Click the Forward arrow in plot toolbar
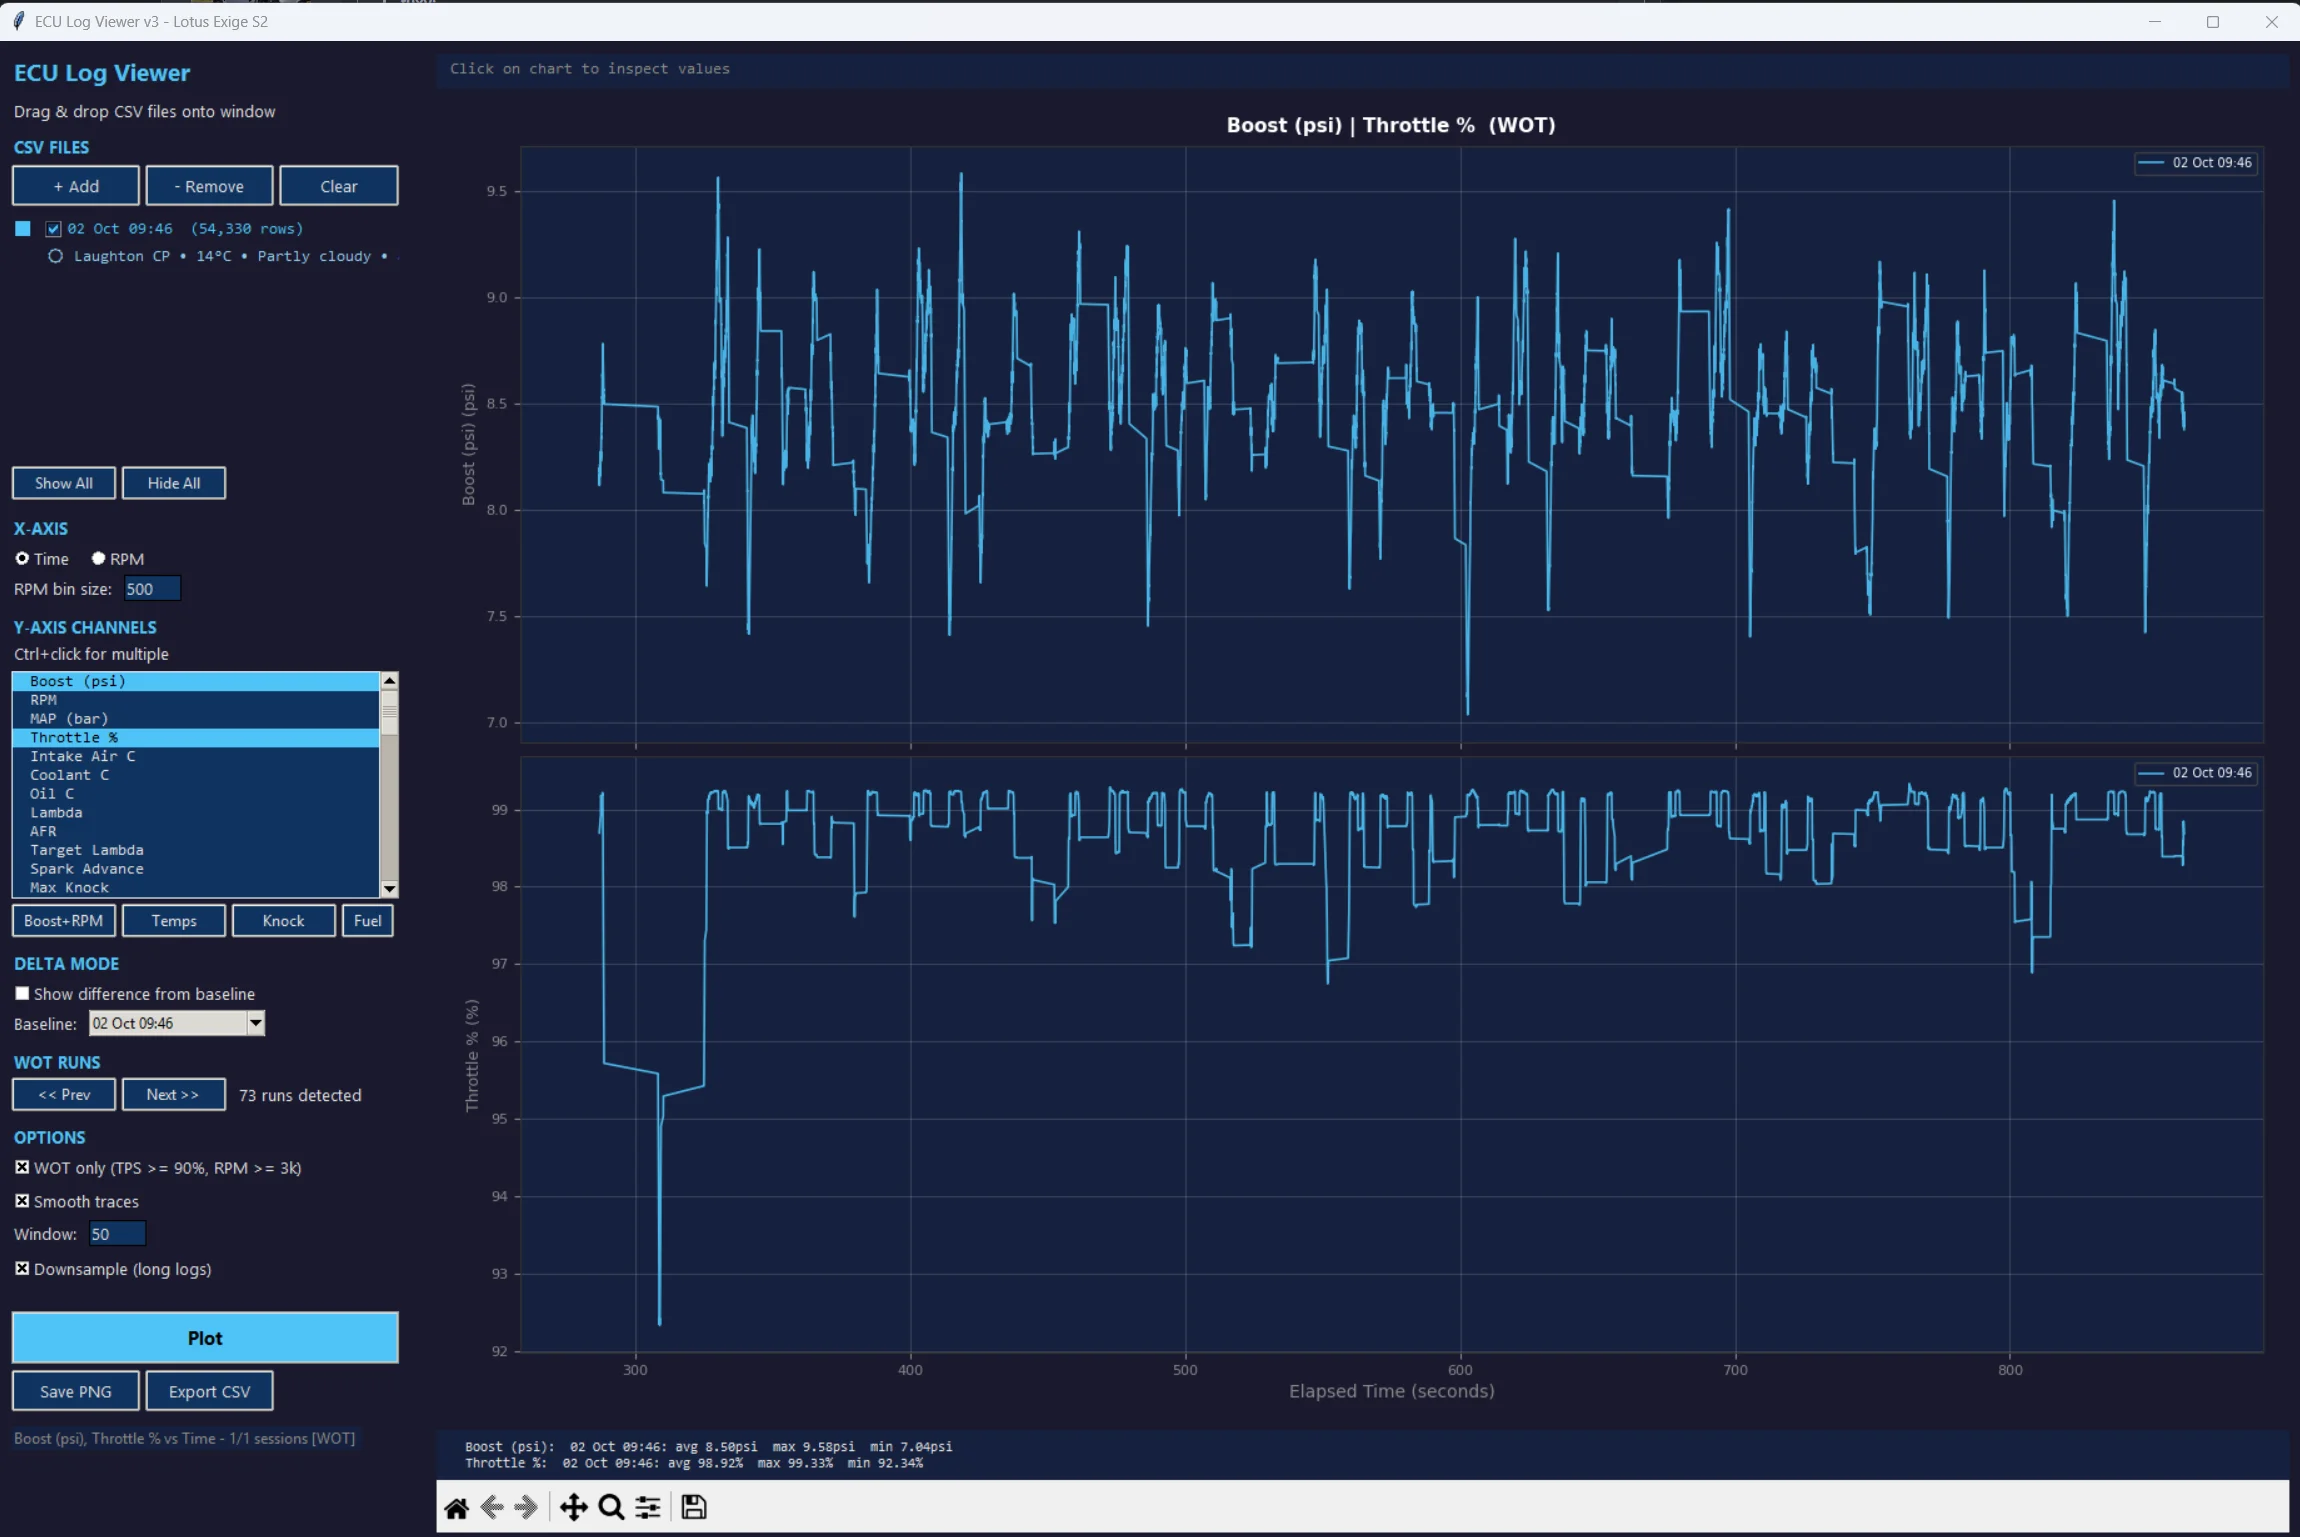Viewport: 2300px width, 1537px height. [x=526, y=1507]
